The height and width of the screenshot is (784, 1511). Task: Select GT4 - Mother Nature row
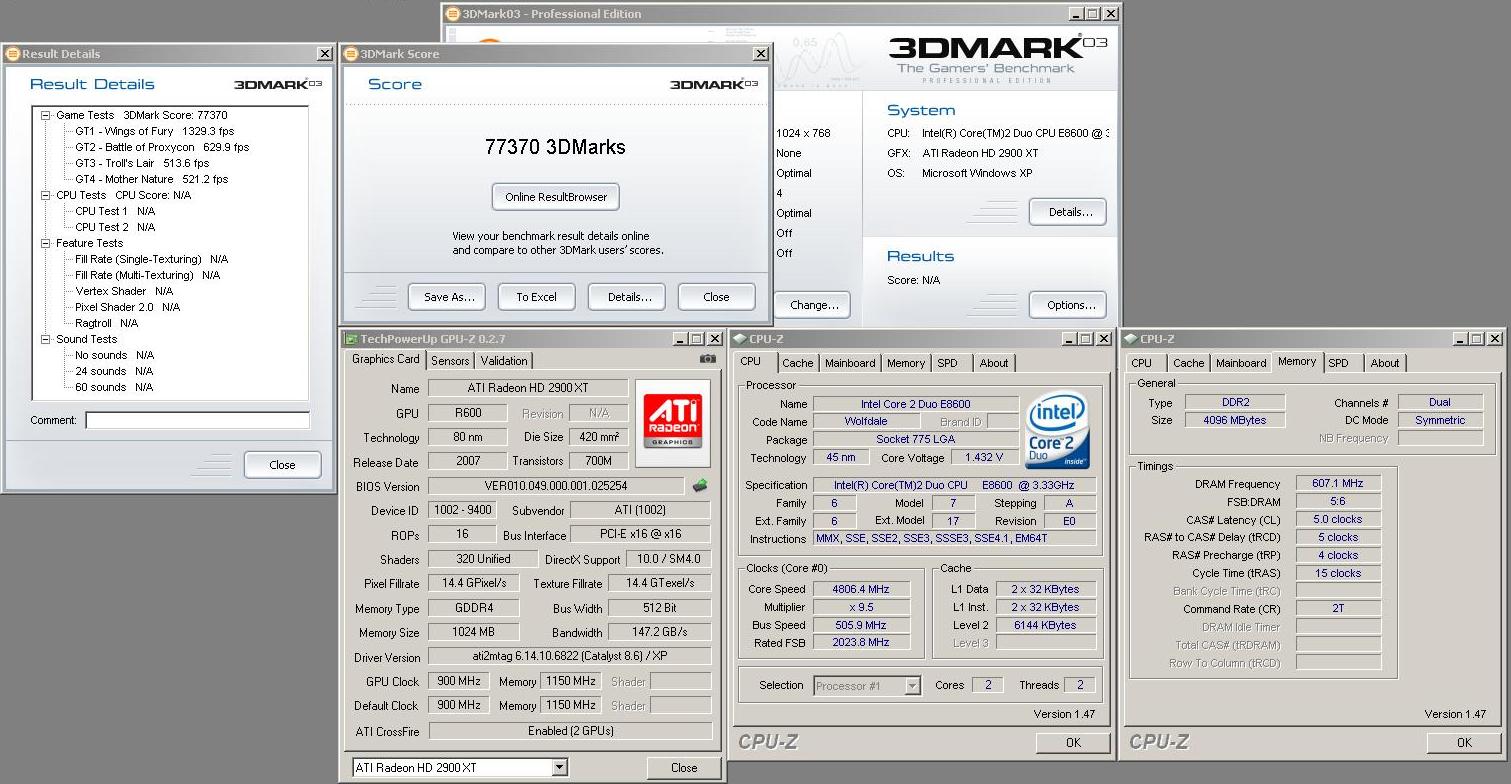point(151,179)
